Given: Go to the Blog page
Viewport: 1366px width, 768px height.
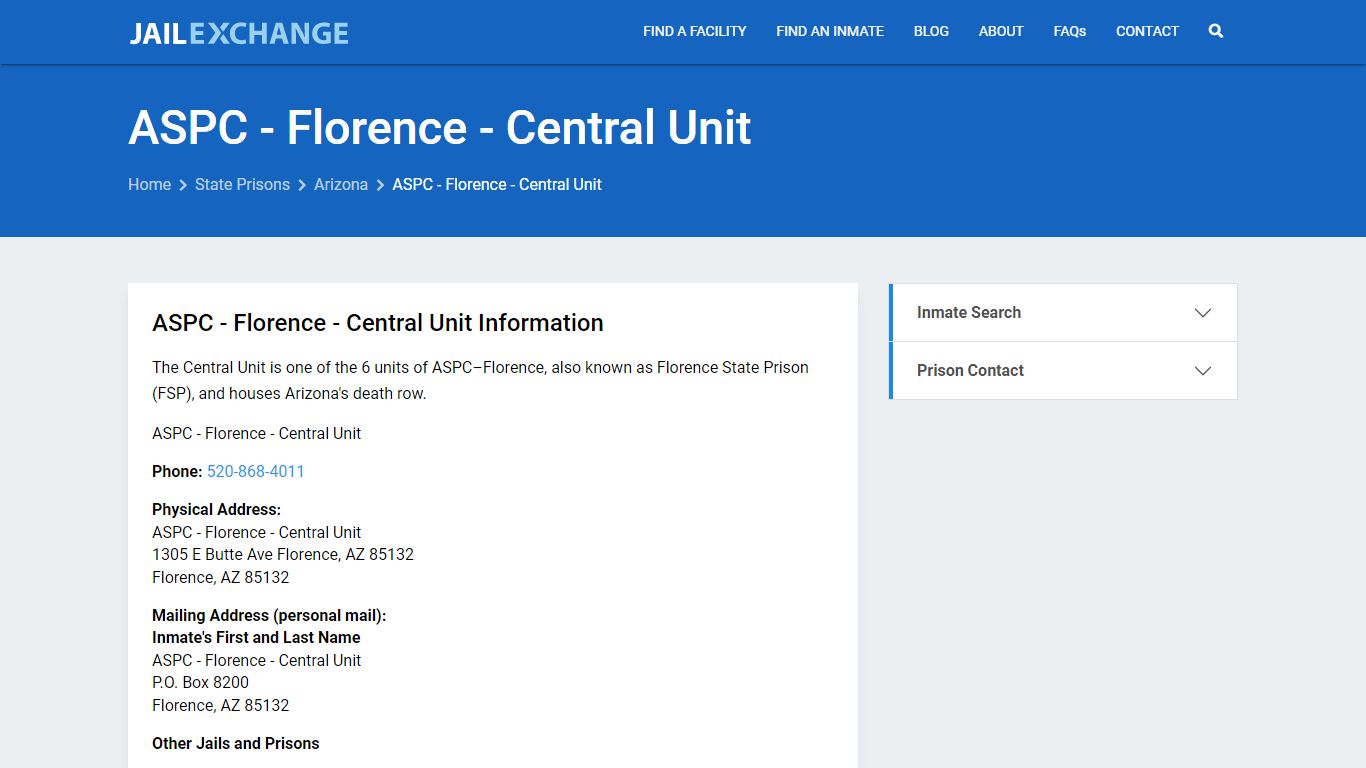Looking at the screenshot, I should [x=931, y=31].
